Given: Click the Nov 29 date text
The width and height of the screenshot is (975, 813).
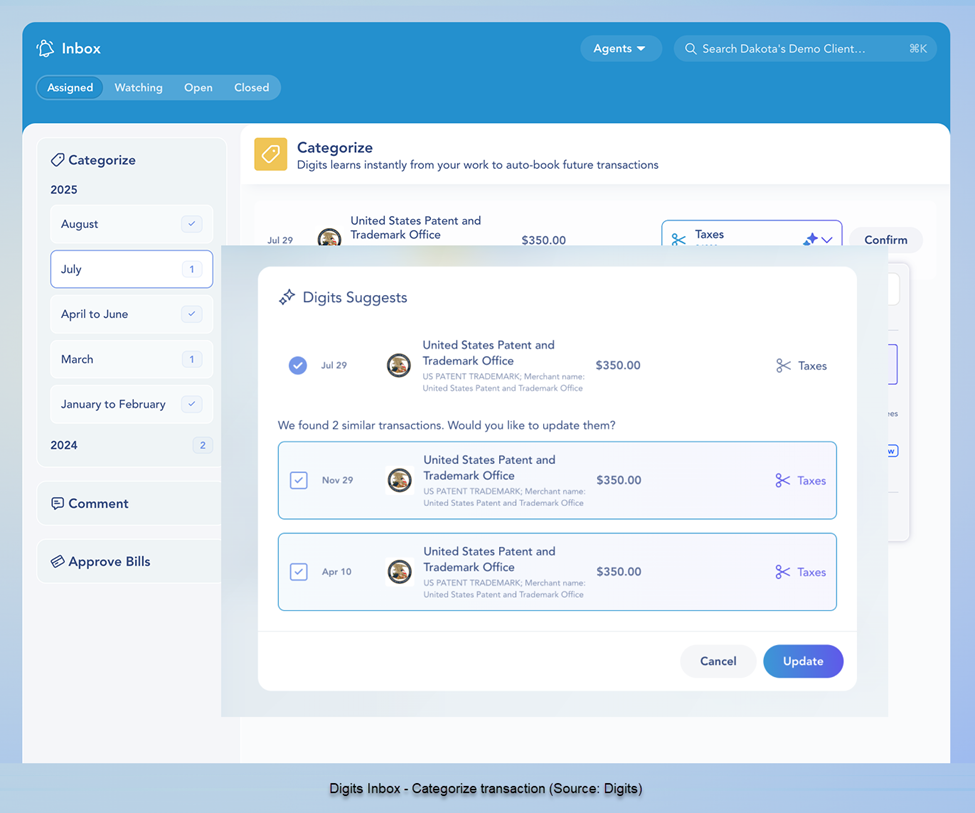Looking at the screenshot, I should pyautogui.click(x=338, y=480).
